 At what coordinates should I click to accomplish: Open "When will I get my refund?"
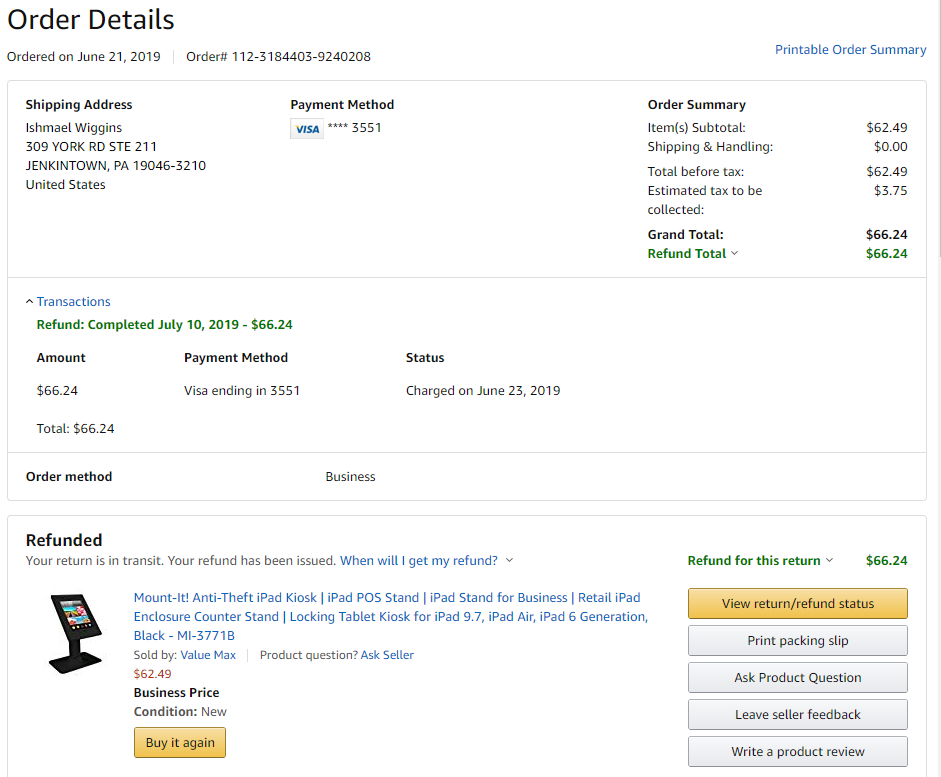click(x=426, y=561)
